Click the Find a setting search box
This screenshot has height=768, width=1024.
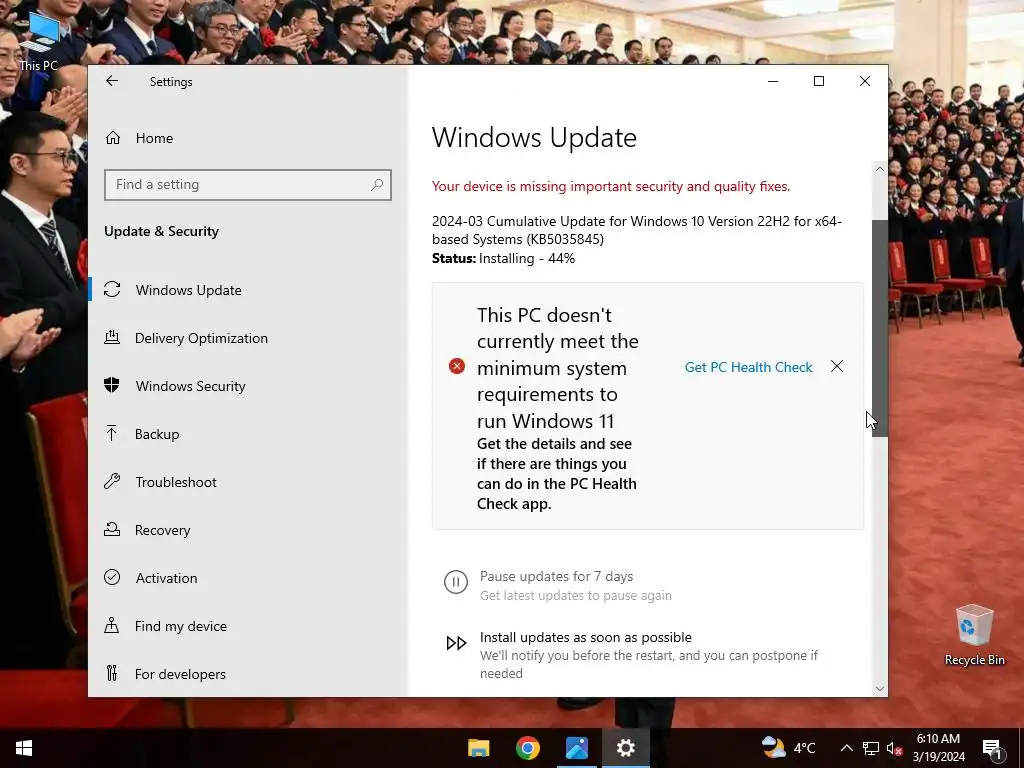[x=248, y=185]
